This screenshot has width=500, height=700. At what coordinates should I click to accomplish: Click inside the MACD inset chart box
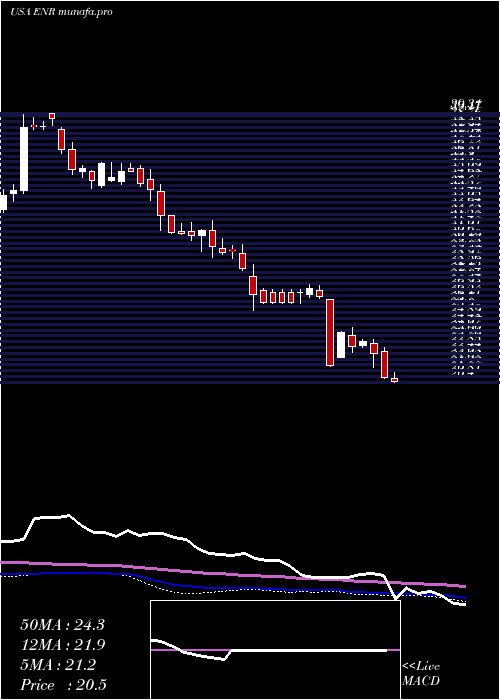pyautogui.click(x=275, y=650)
